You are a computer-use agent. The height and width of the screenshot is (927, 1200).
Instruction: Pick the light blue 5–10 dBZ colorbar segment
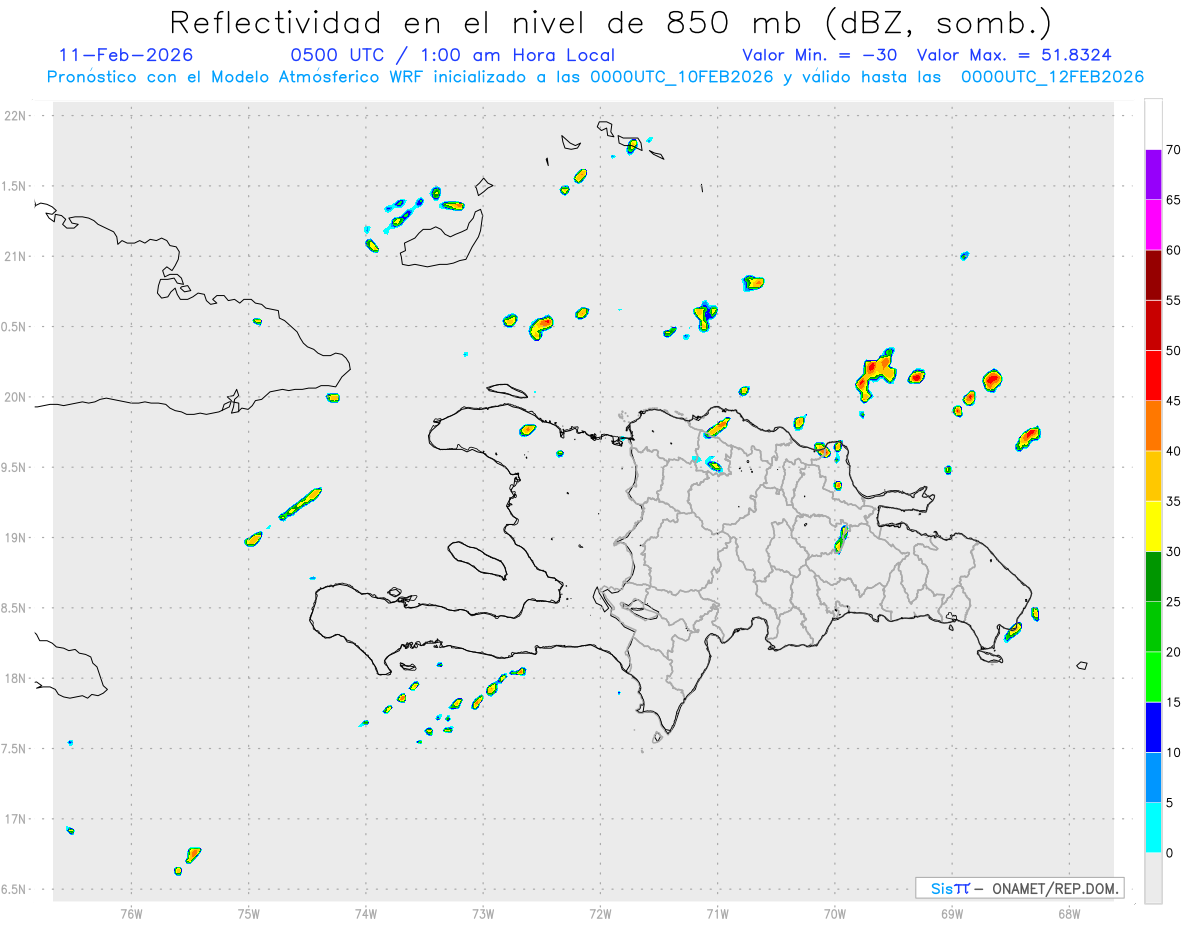1153,778
